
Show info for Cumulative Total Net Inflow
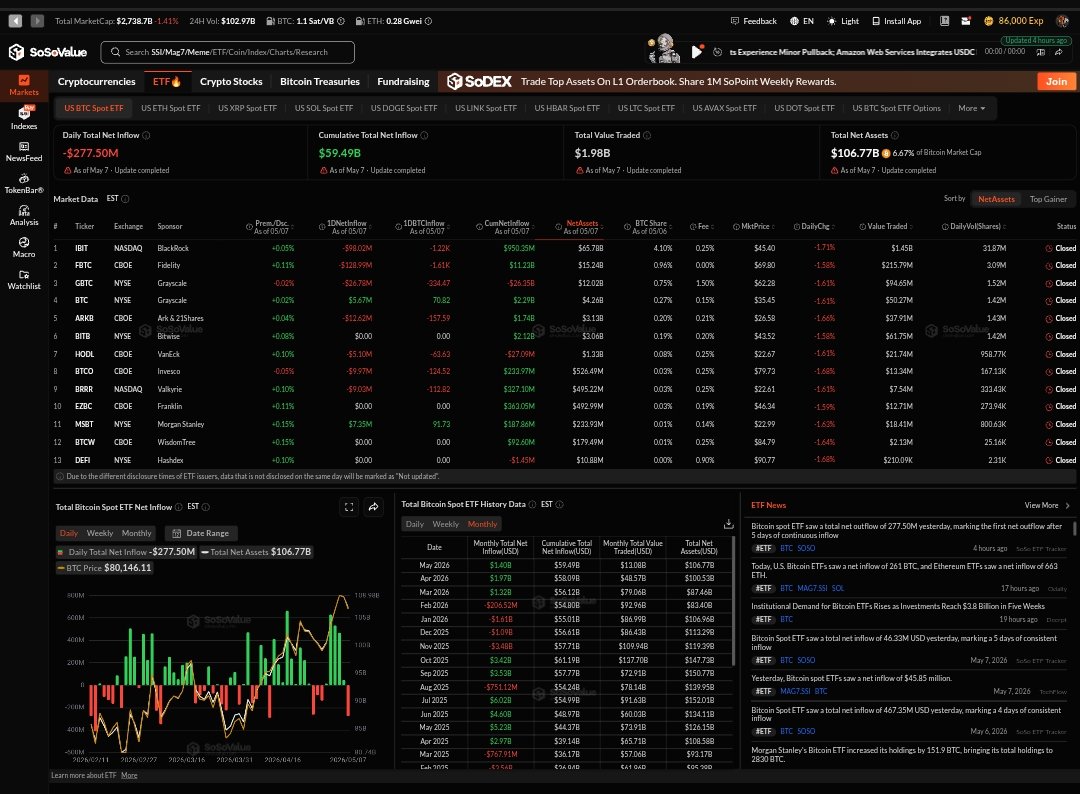pyautogui.click(x=424, y=136)
